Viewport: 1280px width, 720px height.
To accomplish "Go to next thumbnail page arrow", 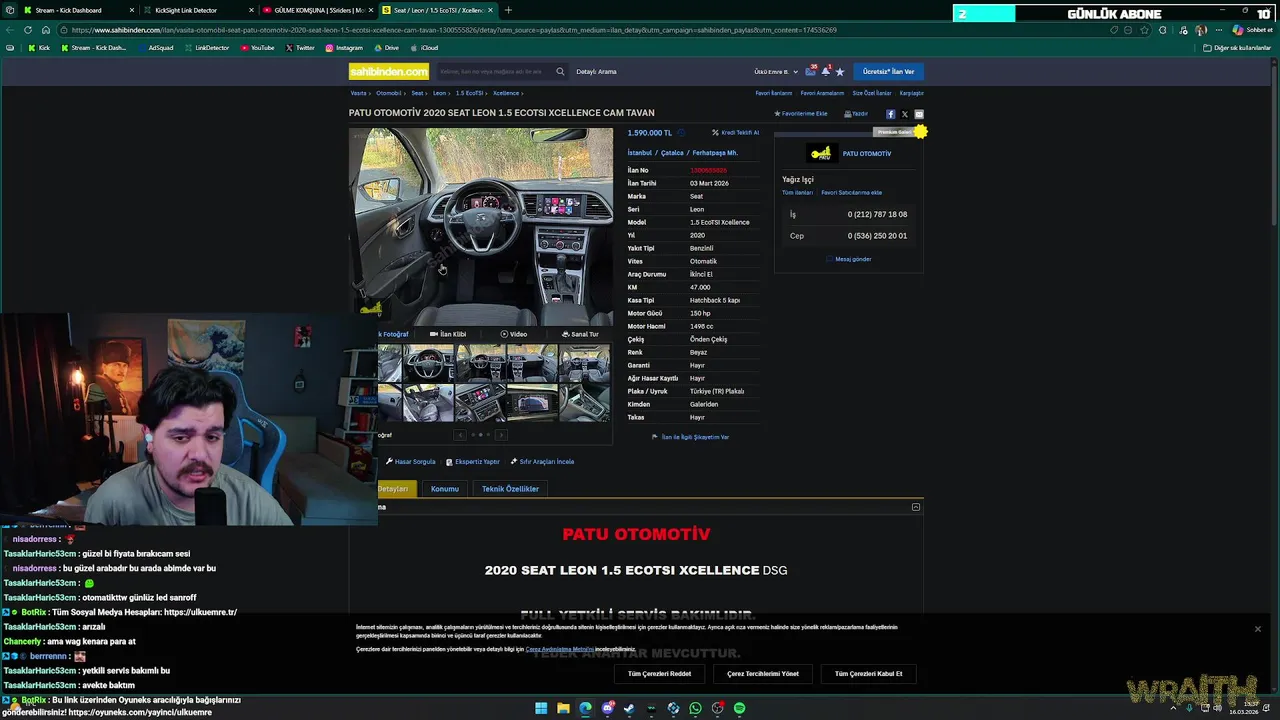I will pos(501,435).
